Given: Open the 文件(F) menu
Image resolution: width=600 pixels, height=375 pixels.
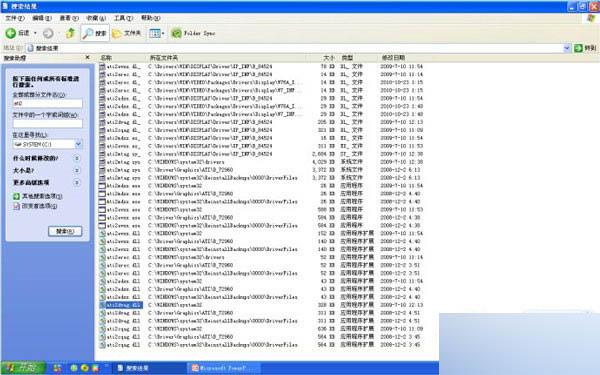Looking at the screenshot, I should (15, 18).
